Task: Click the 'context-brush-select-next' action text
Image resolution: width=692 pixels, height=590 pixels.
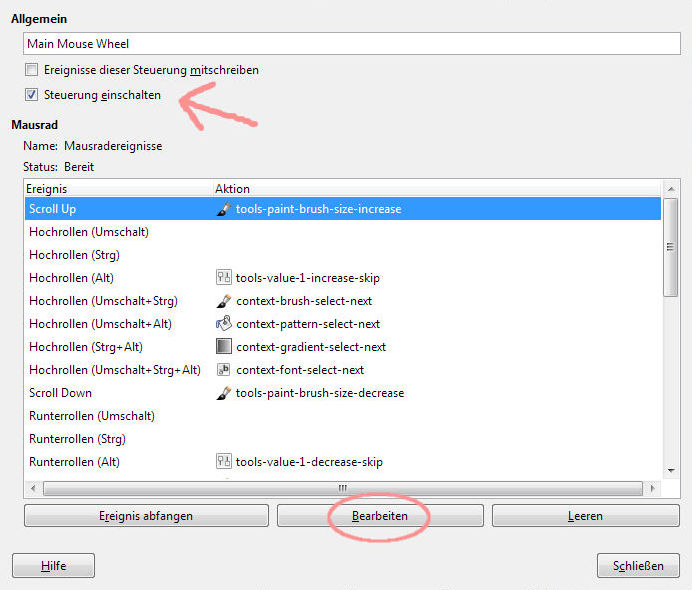Action: click(304, 301)
